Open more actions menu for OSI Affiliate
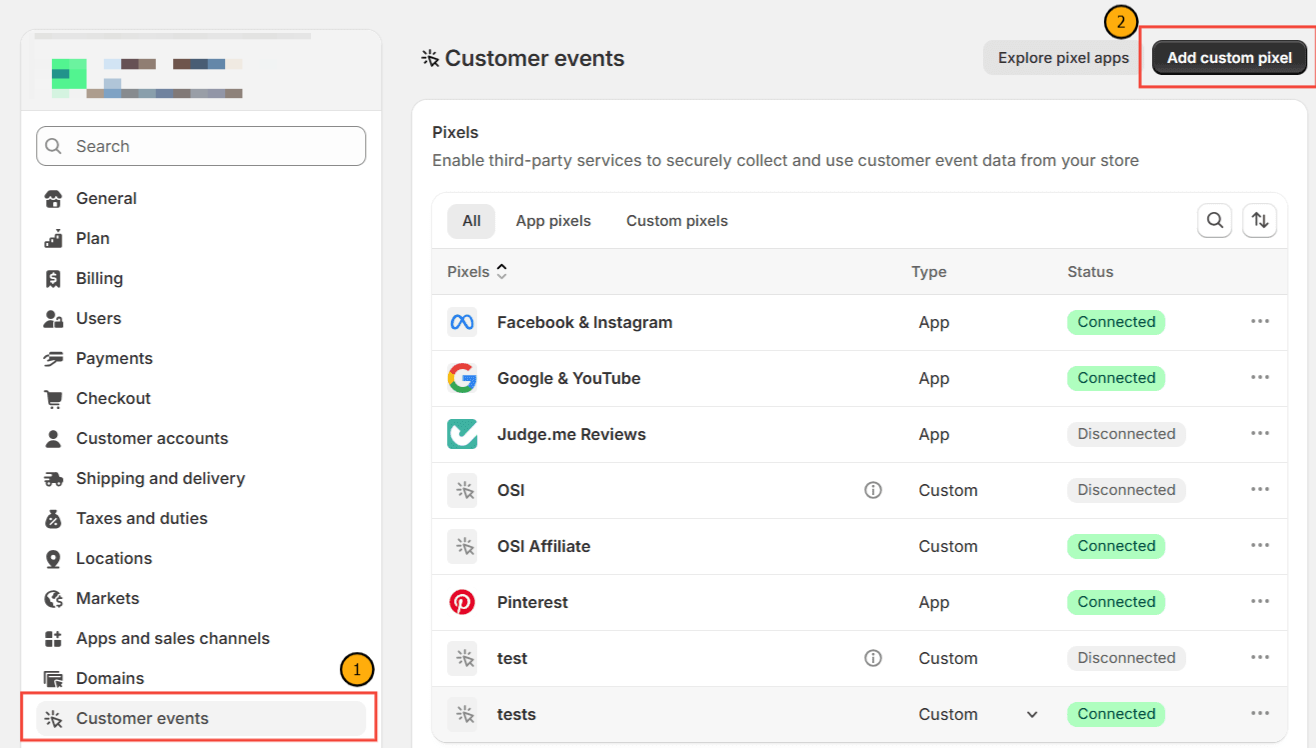1316x748 pixels. click(1259, 546)
